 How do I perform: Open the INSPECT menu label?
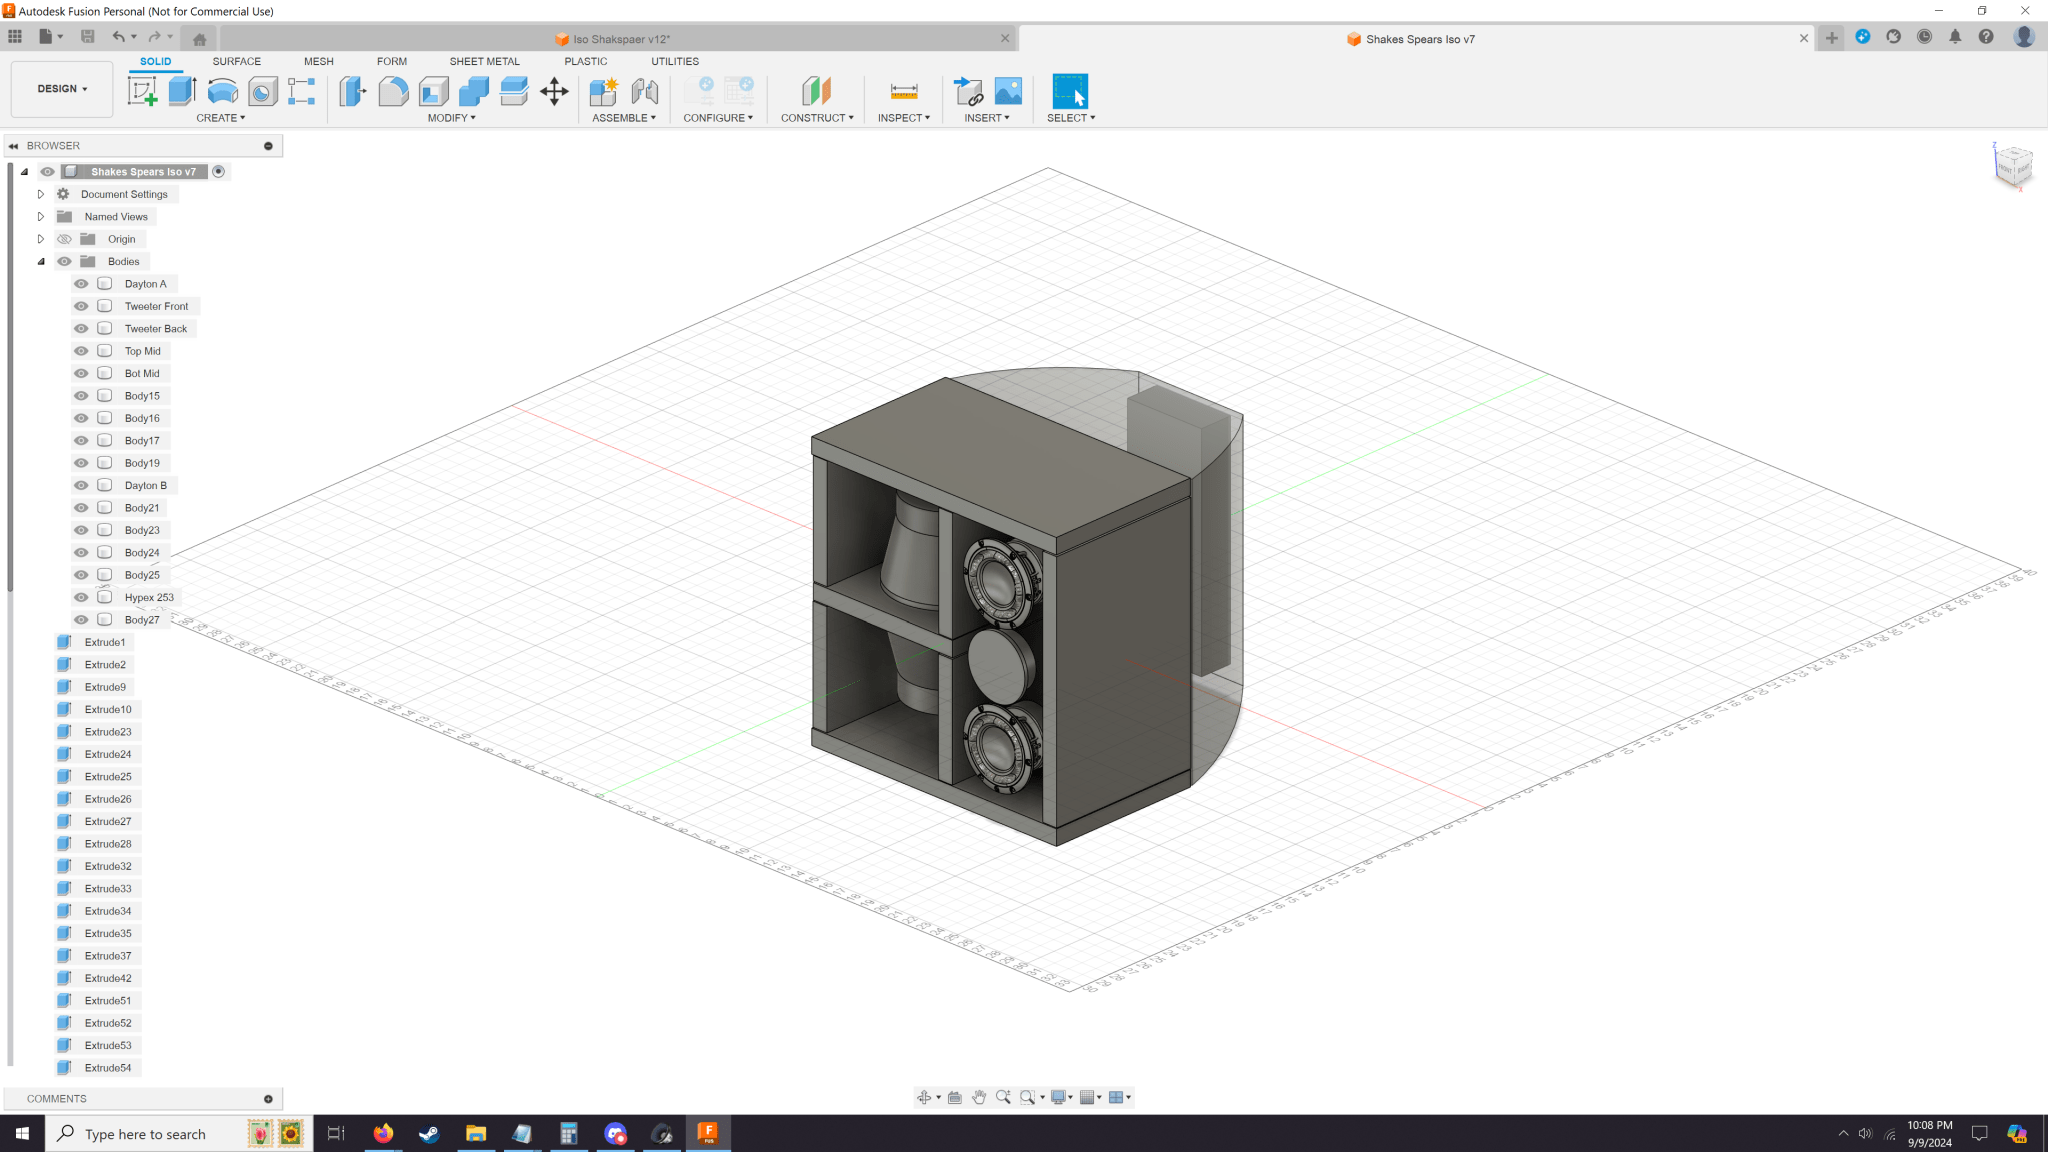pyautogui.click(x=904, y=118)
